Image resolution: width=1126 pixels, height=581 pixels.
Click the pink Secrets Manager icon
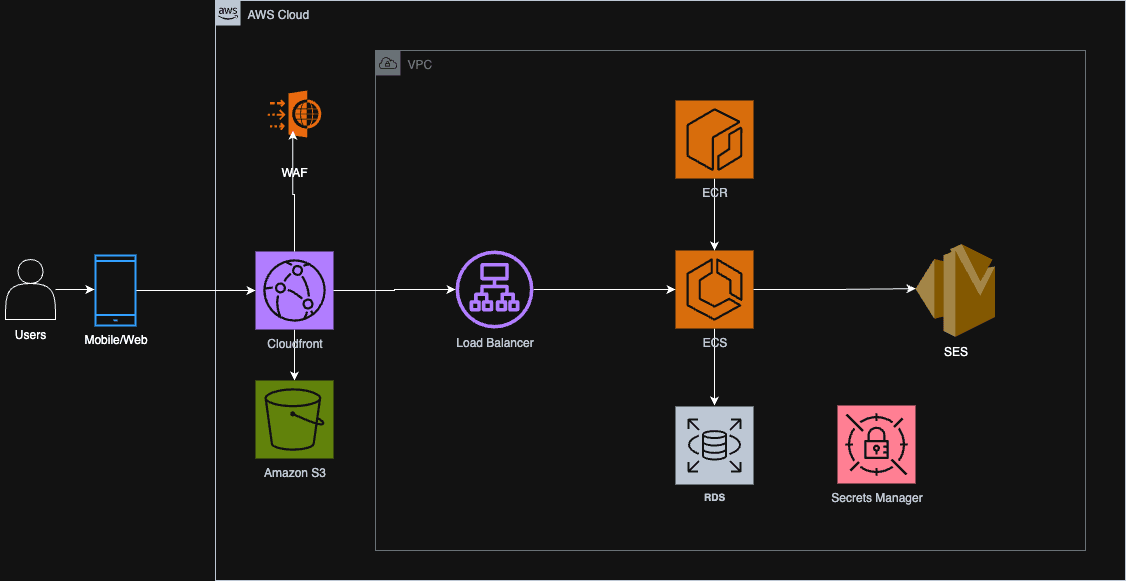pyautogui.click(x=876, y=445)
